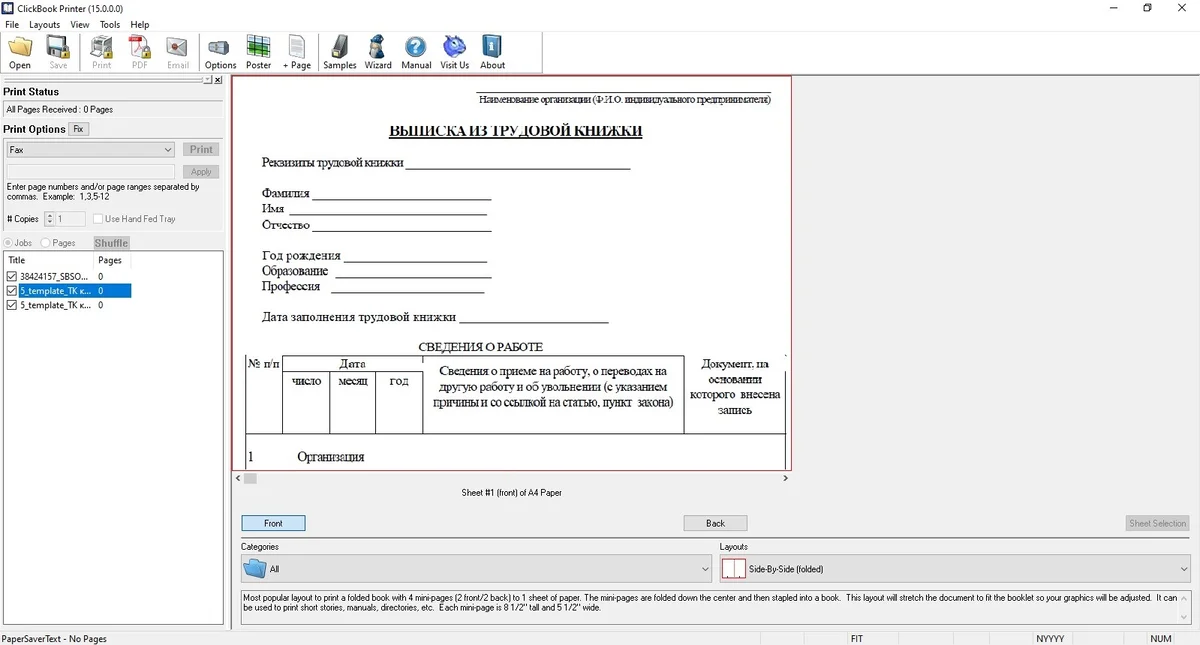Open the Fax printer dropdown

(x=90, y=150)
